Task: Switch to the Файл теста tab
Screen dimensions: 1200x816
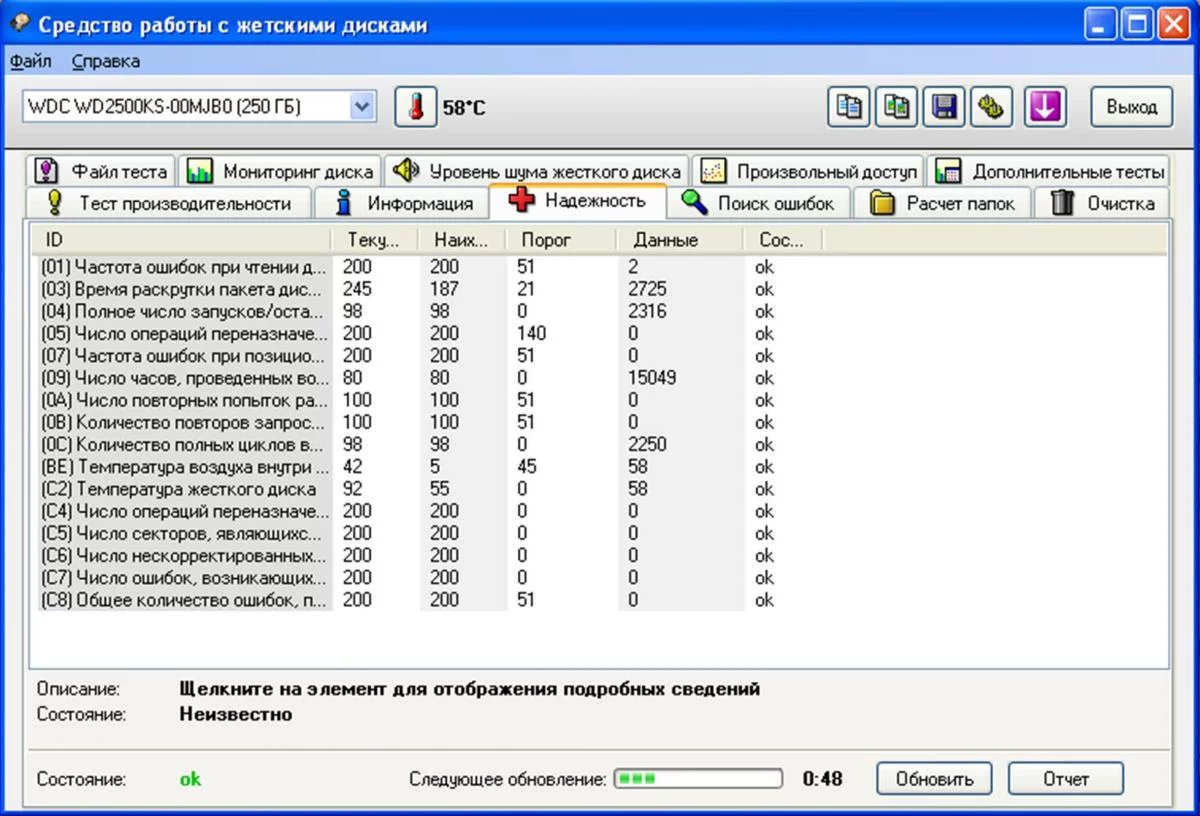Action: click(x=101, y=171)
